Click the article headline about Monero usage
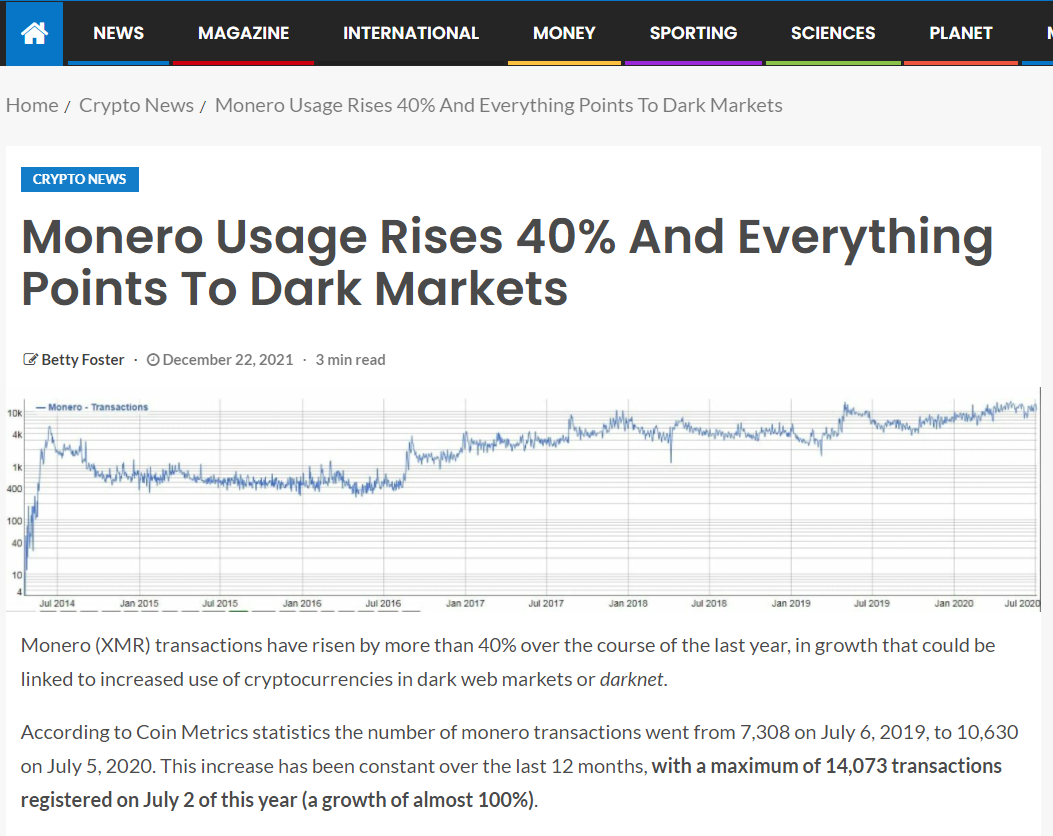 click(507, 263)
